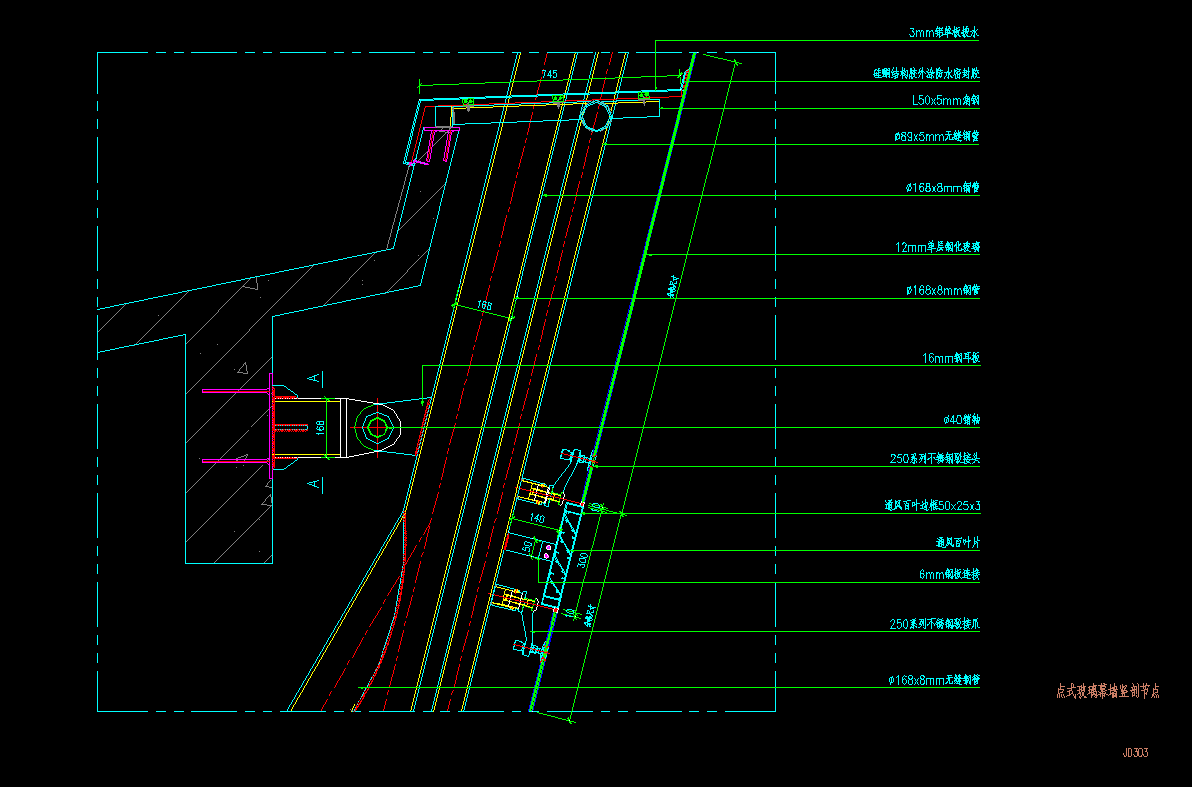Viewport: 1192px width, 787px height.
Task: Click the ø89x5mm seamless steel pipe label
Action: 936,136
